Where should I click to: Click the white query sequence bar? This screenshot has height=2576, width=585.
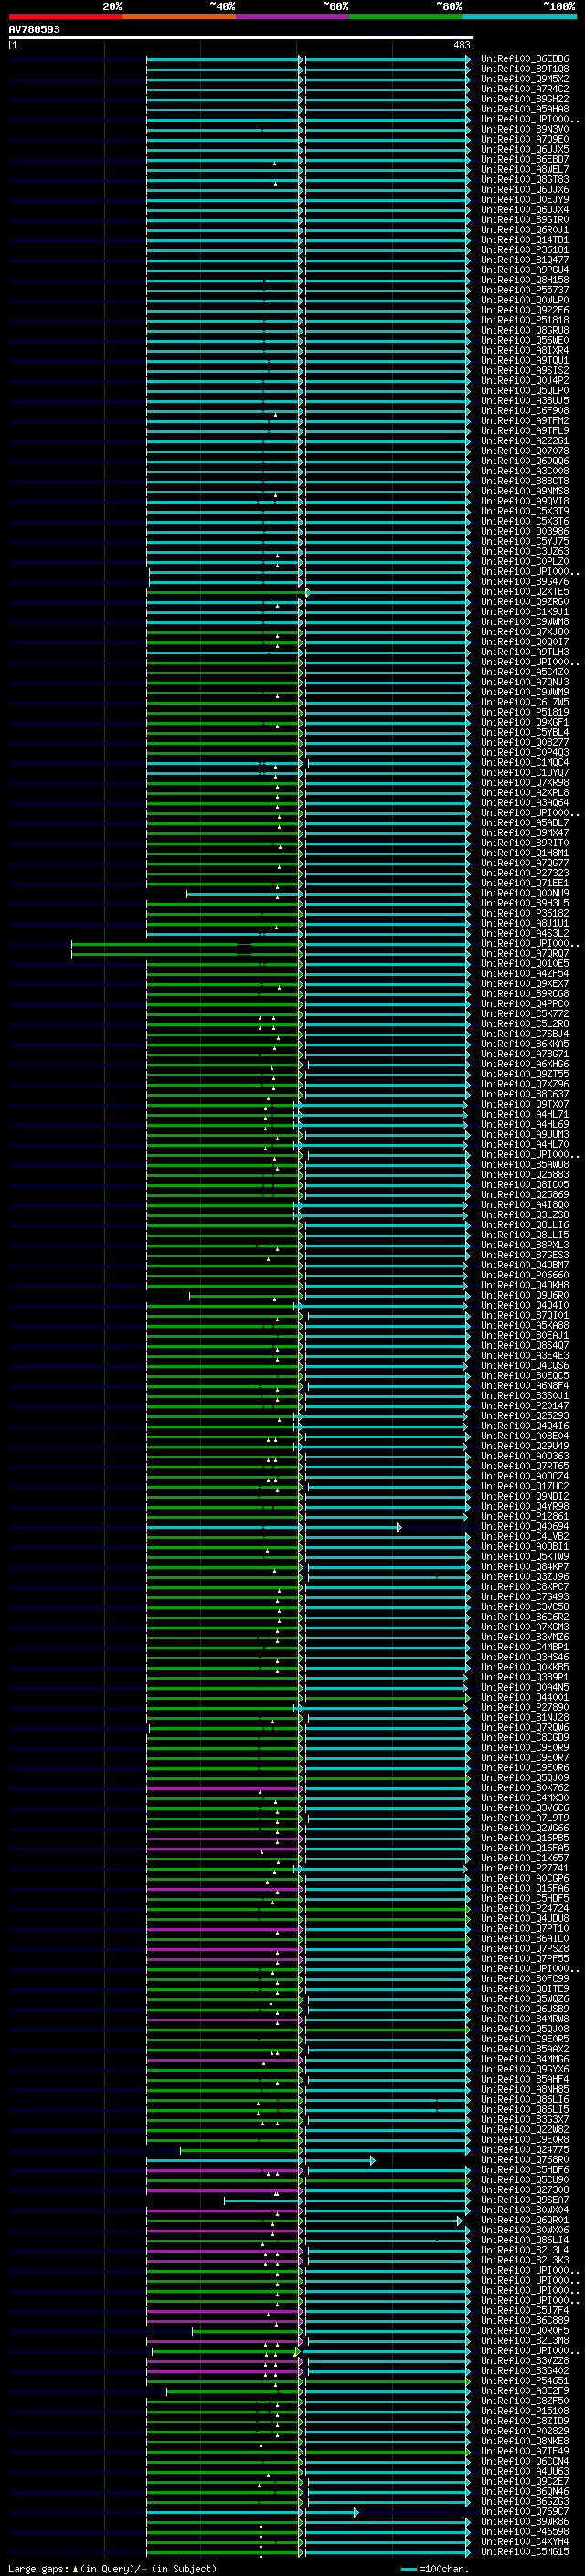[x=241, y=37]
